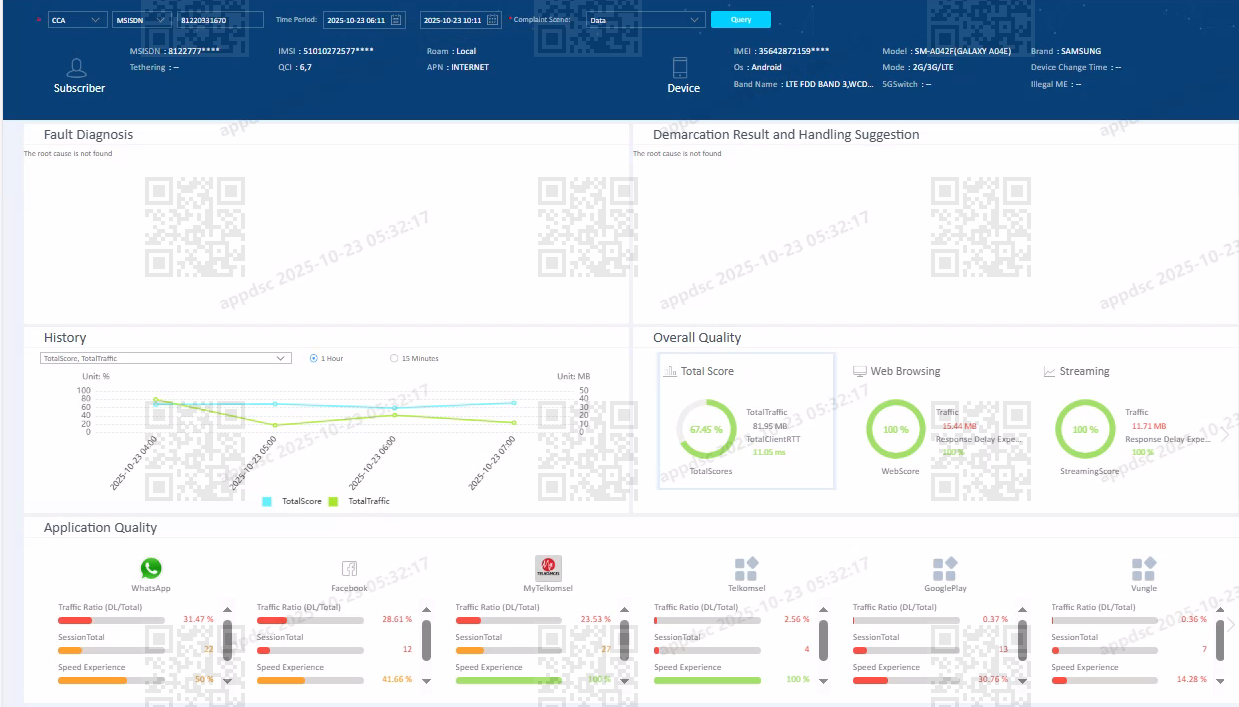Open calendar for start time 06:11
1239x707 pixels.
pos(396,19)
